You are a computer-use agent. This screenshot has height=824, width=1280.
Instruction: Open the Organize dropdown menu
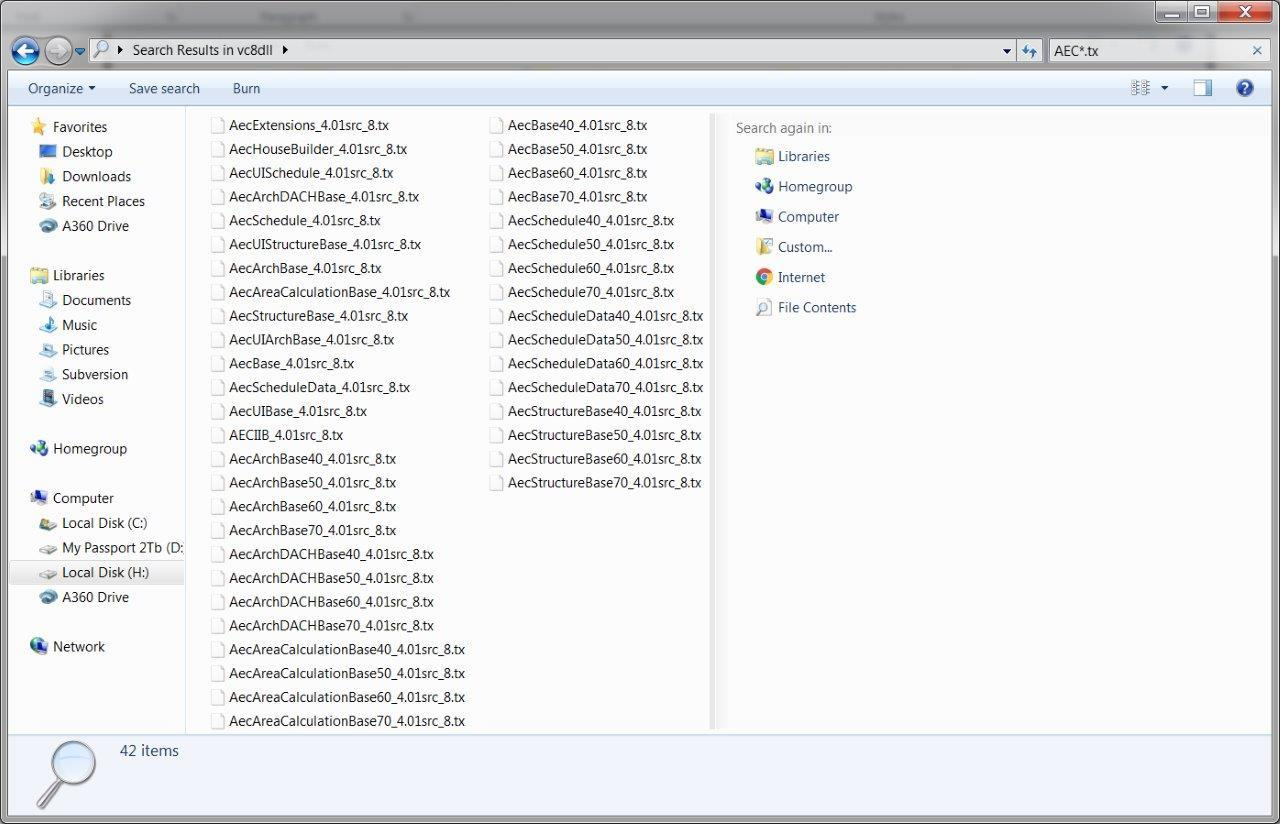[x=61, y=88]
